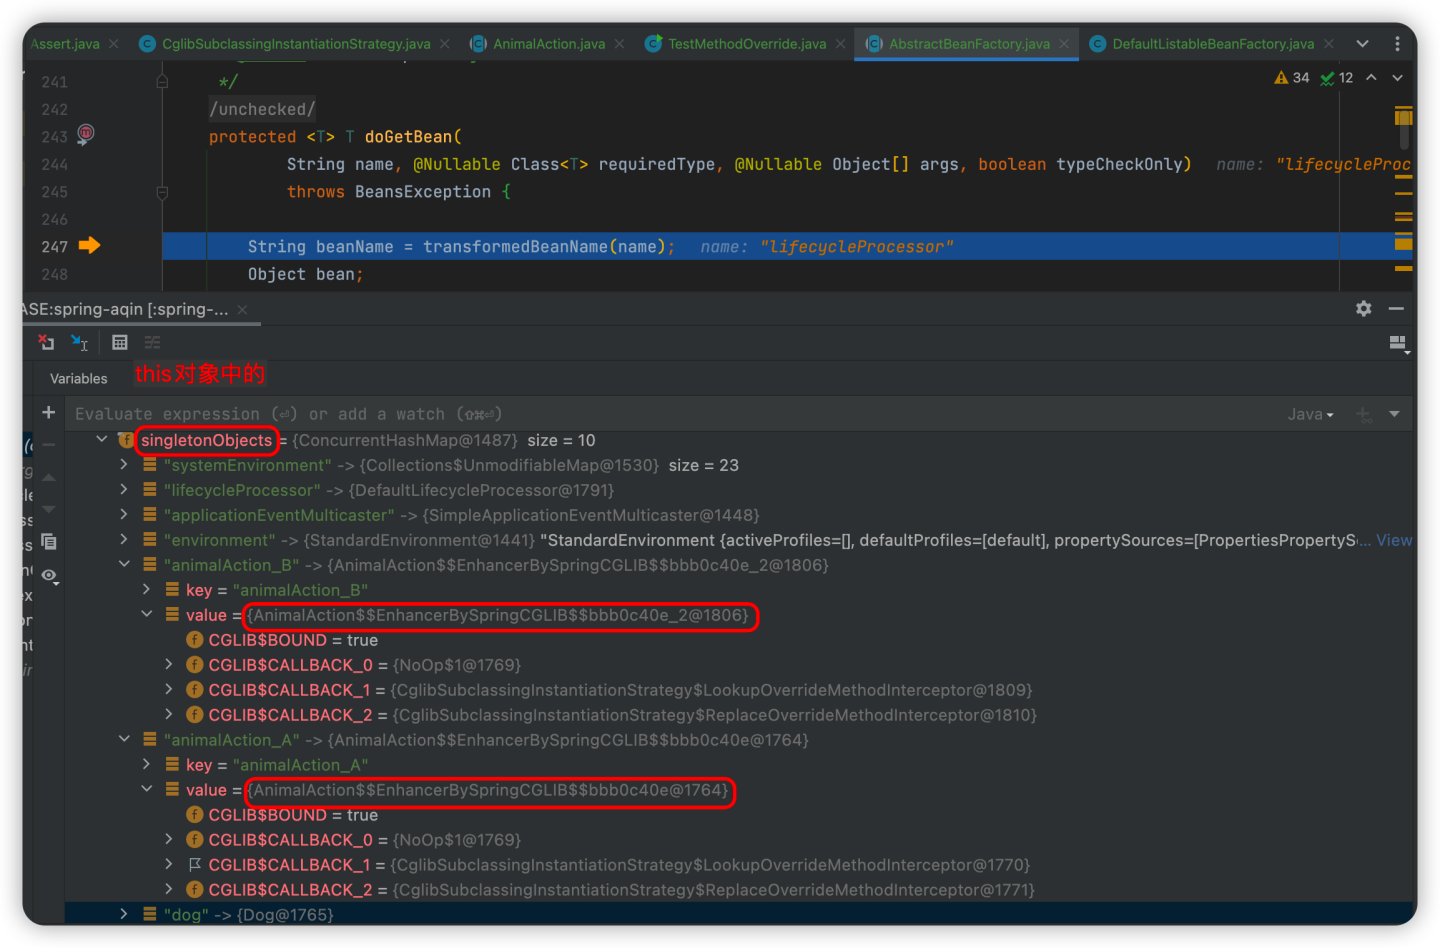Click the execution point arrow on line 247
This screenshot has width=1440, height=948.
[x=89, y=245]
